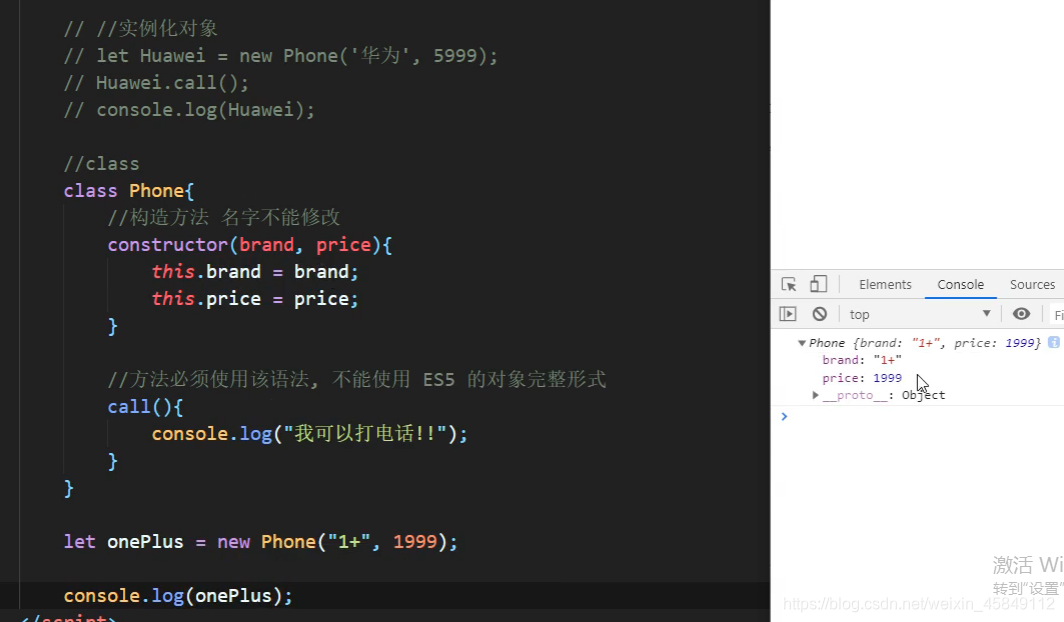Open the top JavaScript context dropdown

tap(919, 314)
